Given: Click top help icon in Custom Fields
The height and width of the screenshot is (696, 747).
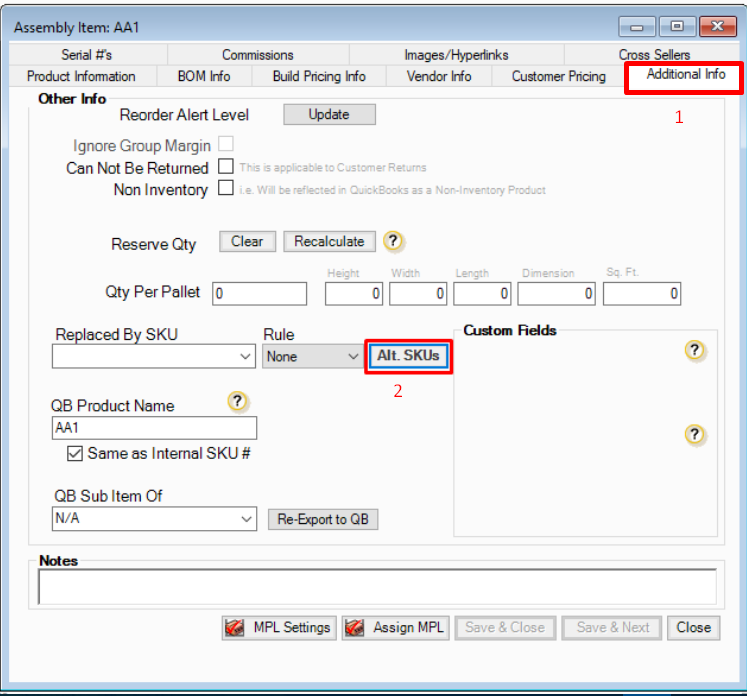Looking at the screenshot, I should tap(695, 350).
